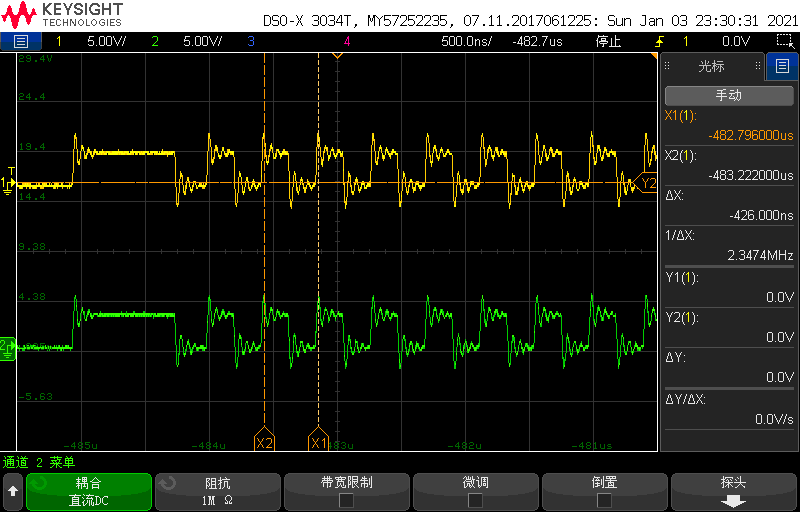Image resolution: width=800 pixels, height=512 pixels.
Task: Click the Keysight Technologies logo
Action: tap(62, 14)
